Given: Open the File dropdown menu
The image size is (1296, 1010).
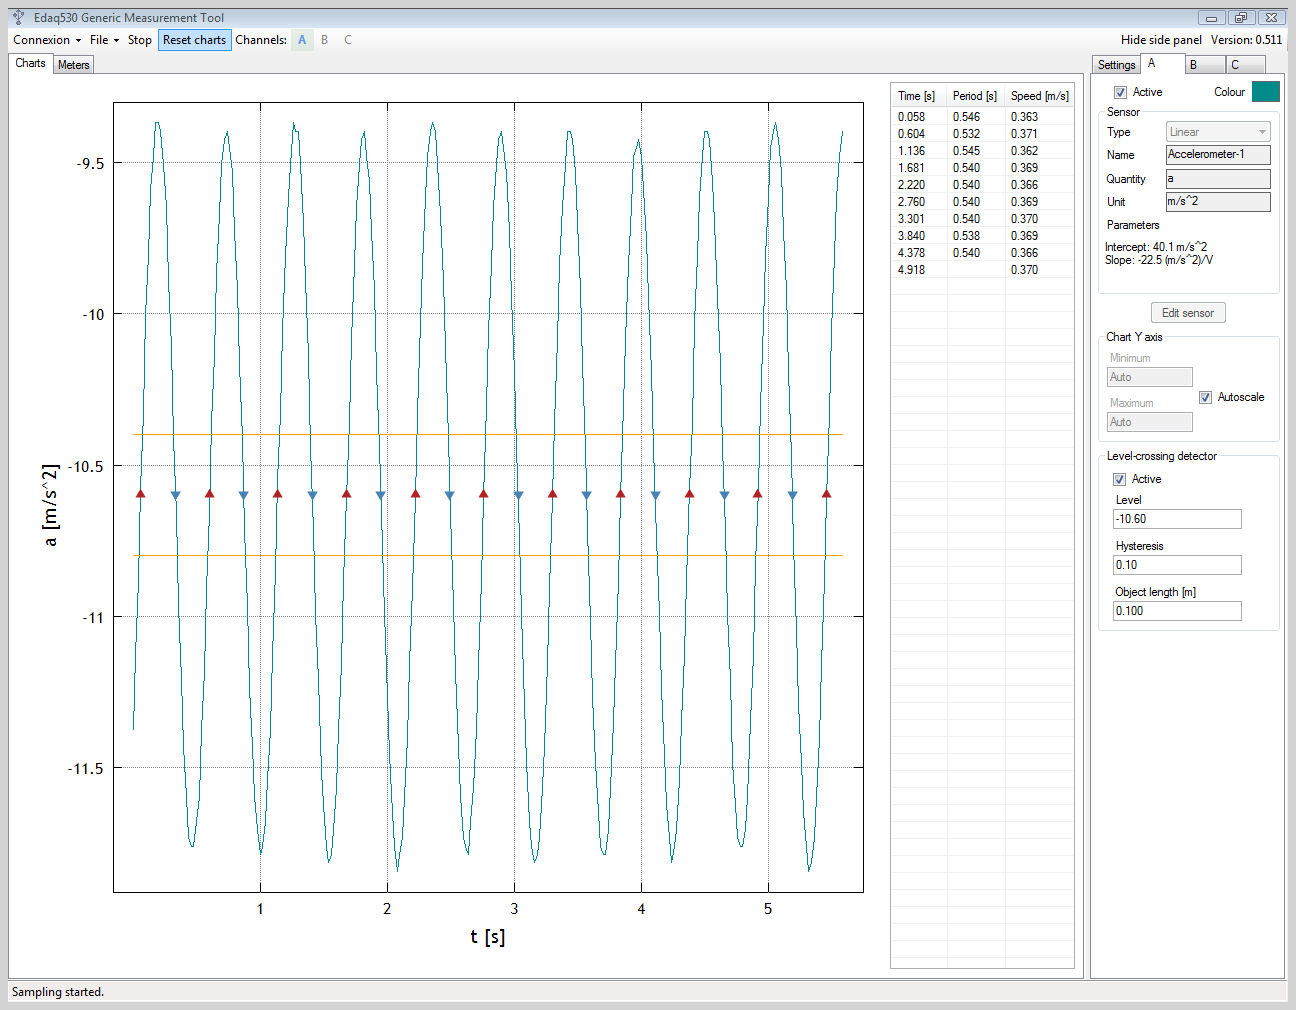Looking at the screenshot, I should tap(104, 40).
